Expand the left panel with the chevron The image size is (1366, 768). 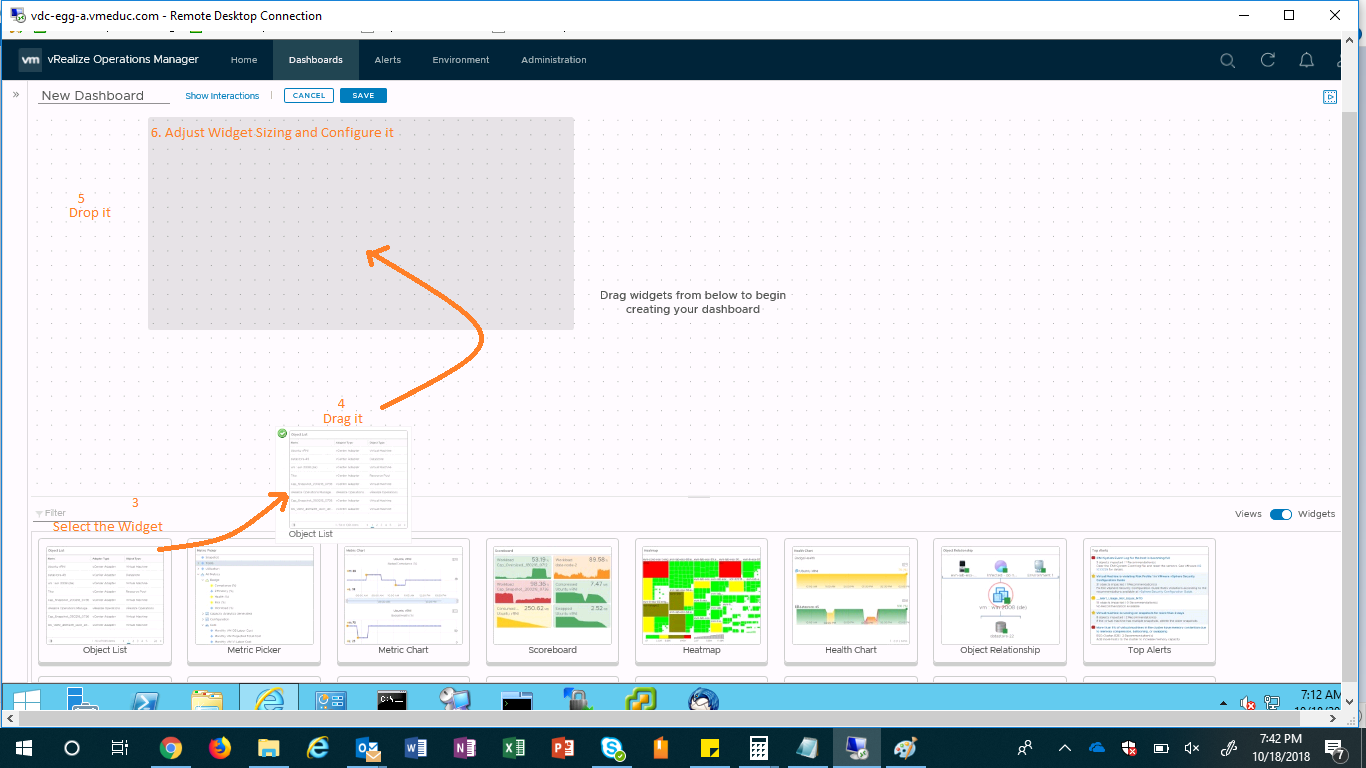click(15, 93)
